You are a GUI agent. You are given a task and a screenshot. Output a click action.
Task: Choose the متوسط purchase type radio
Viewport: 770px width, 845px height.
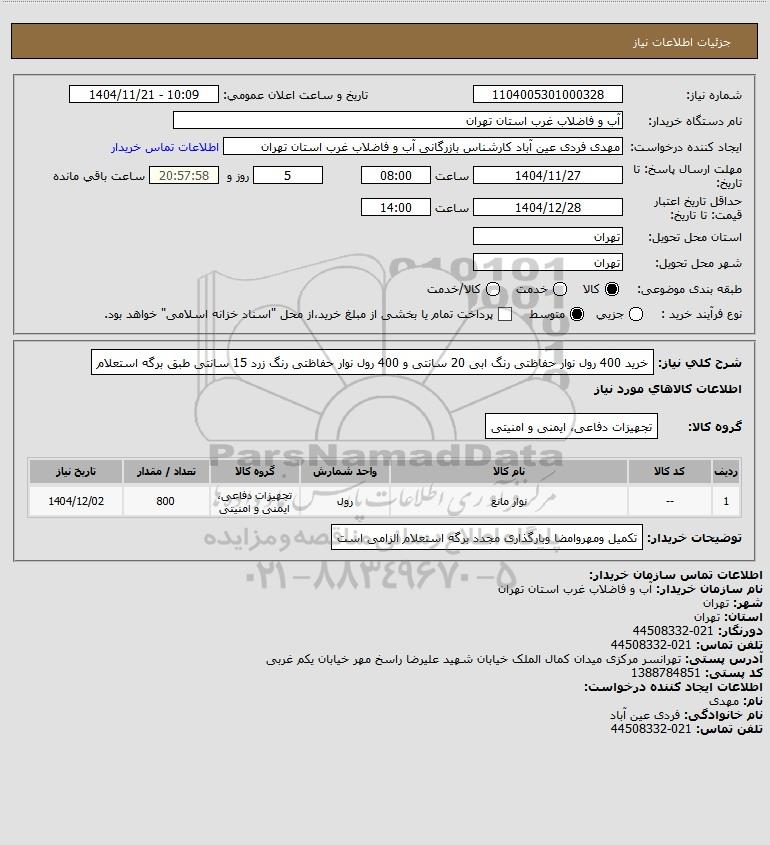point(577,314)
